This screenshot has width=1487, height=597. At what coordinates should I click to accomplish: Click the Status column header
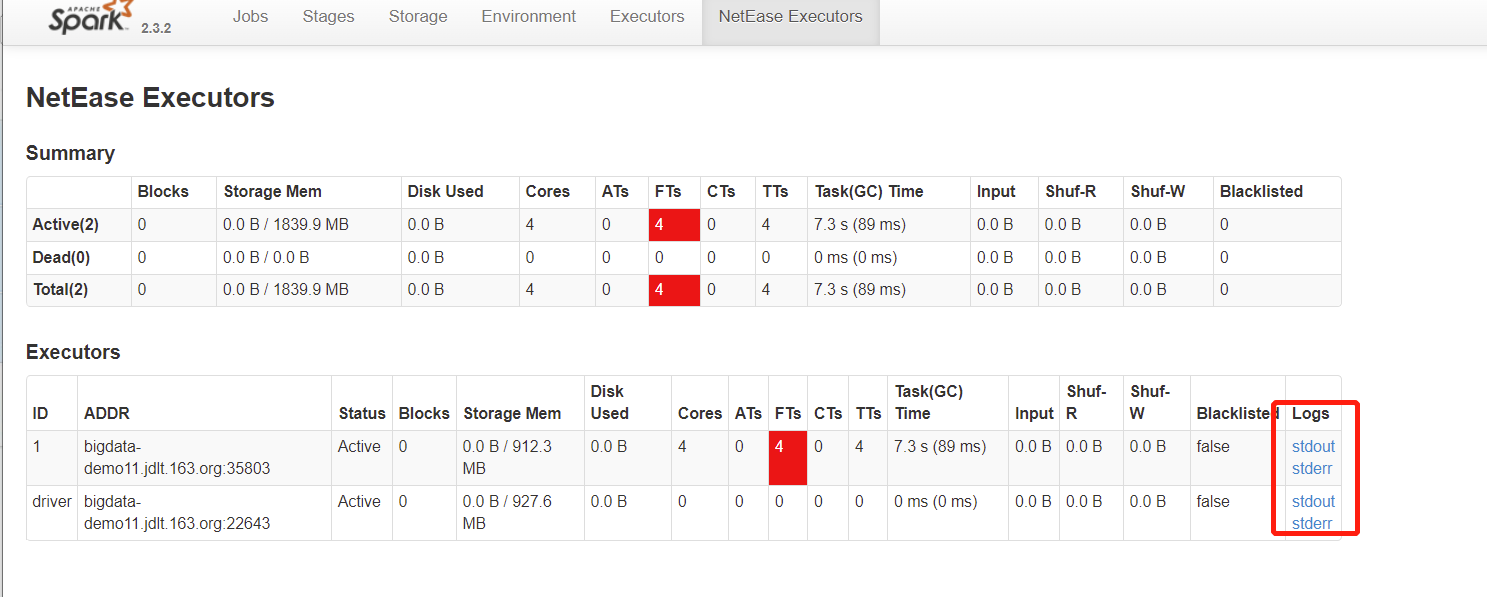click(361, 414)
